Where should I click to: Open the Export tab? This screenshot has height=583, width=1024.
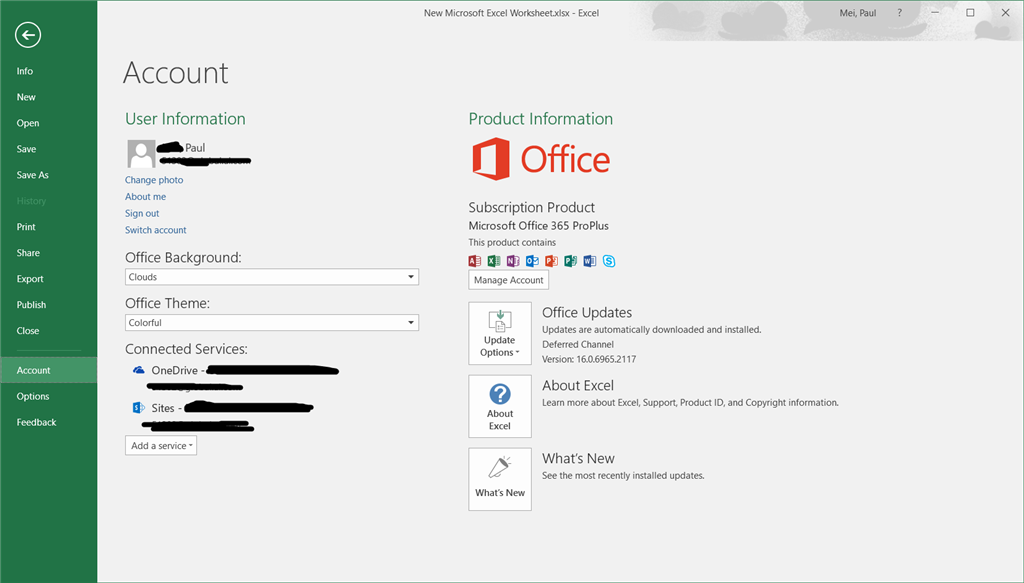tap(30, 279)
